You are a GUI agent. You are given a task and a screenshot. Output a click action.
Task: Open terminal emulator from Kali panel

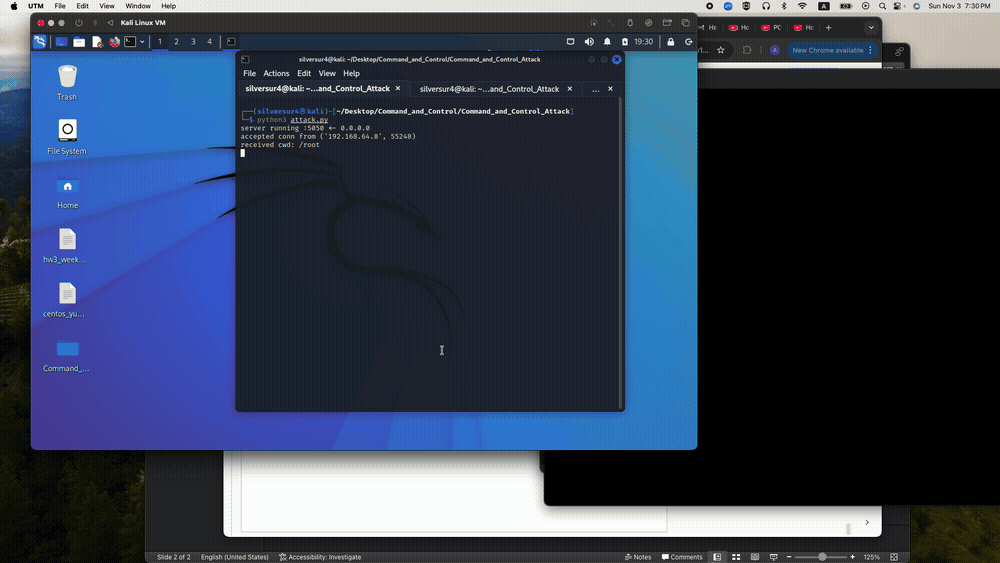pos(131,42)
